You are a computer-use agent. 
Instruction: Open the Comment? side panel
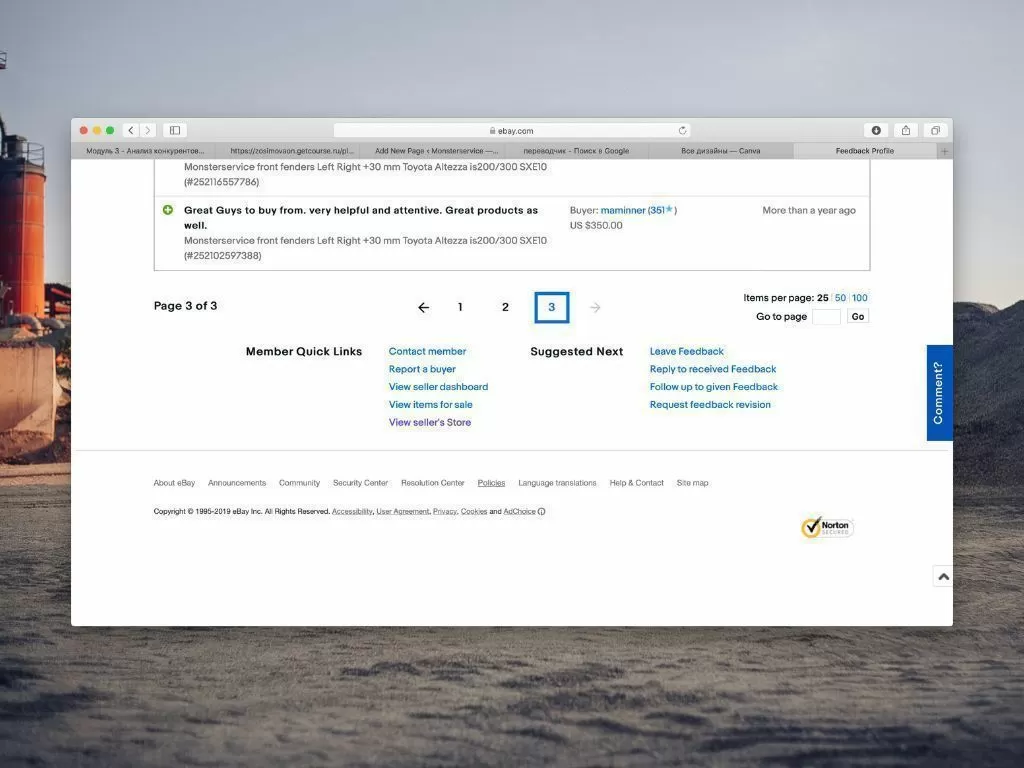(938, 393)
